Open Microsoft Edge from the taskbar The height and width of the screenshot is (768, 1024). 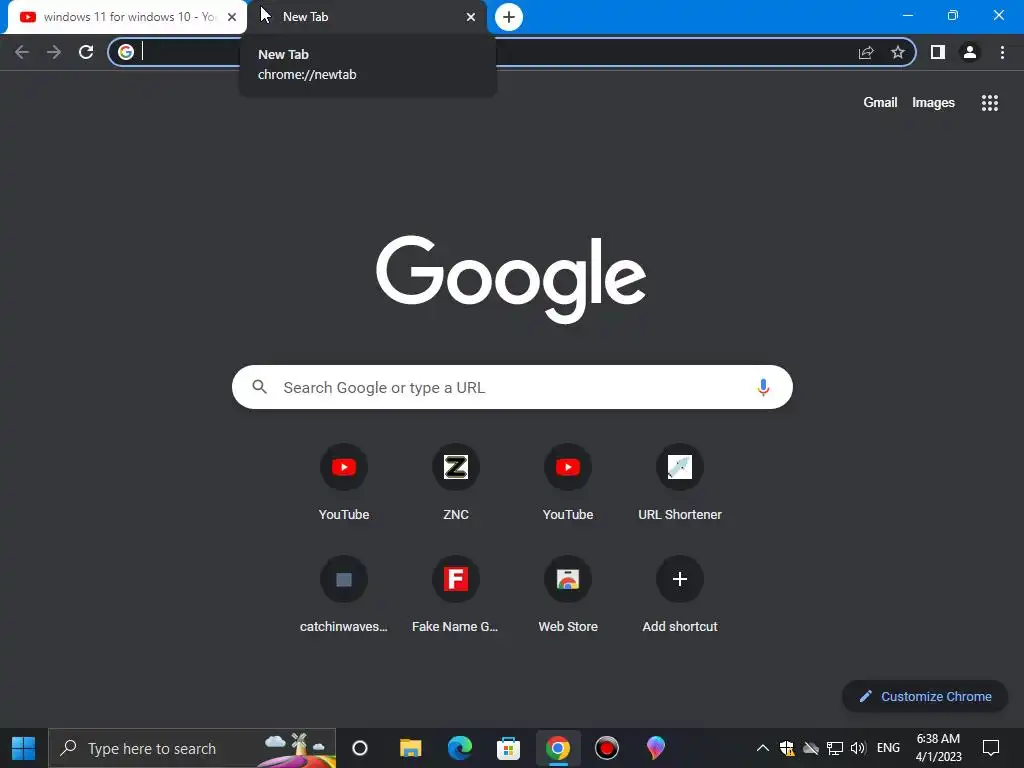pos(460,748)
